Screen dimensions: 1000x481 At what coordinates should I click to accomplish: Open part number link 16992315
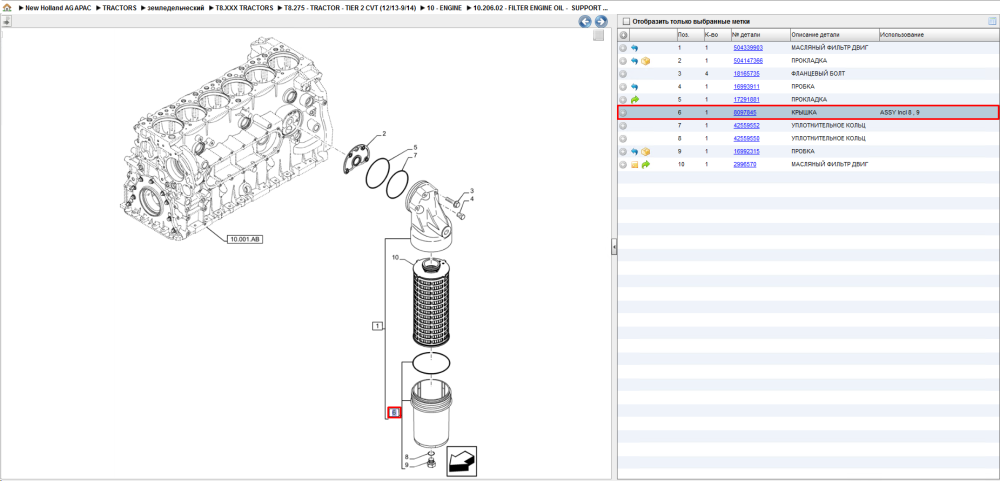[x=746, y=152]
